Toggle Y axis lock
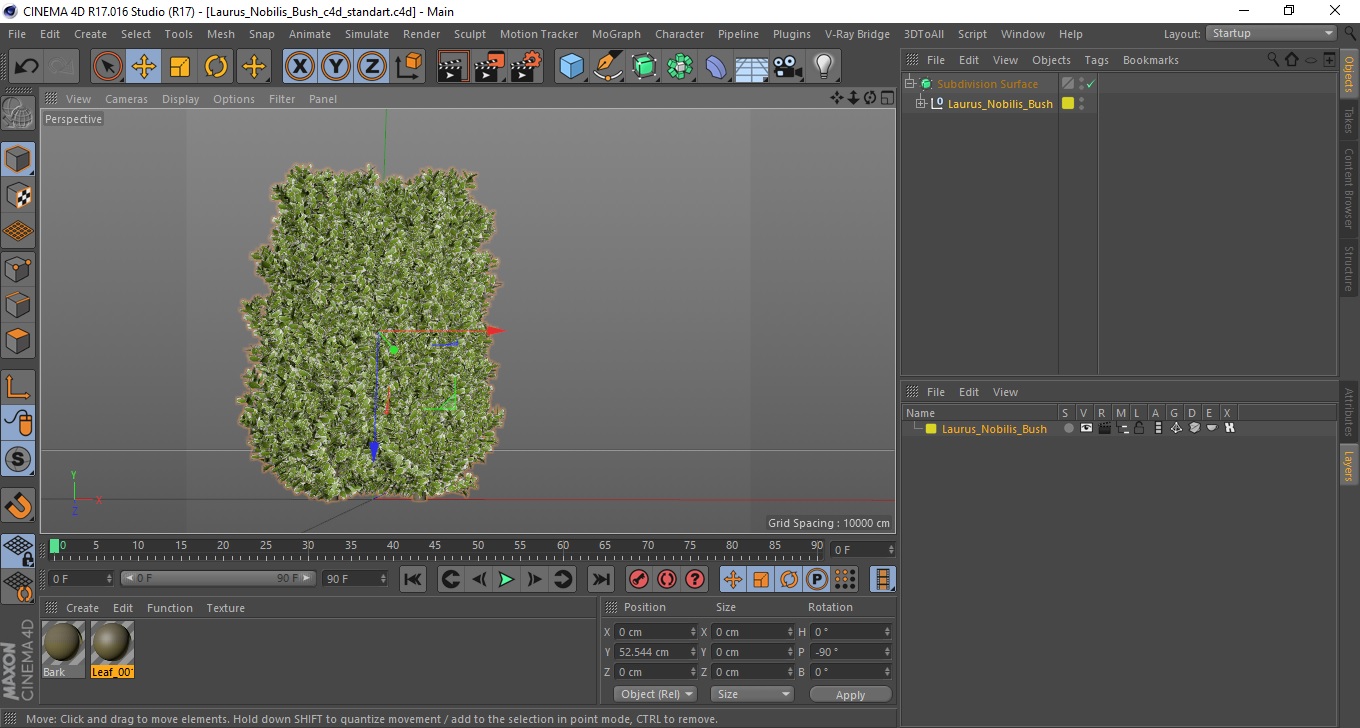Screen dimensions: 1360x728 click(336, 67)
